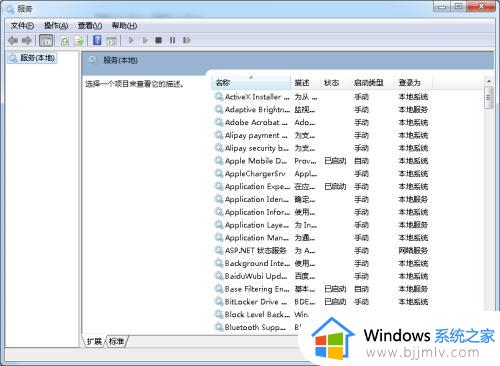Click the vertical scrollbar thumb
This screenshot has height=366, width=500.
tap(489, 97)
